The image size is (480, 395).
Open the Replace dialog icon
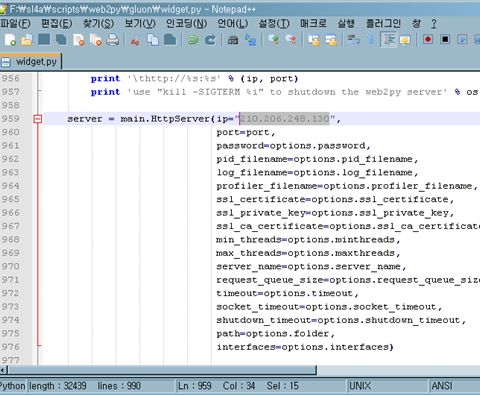pyautogui.click(x=250, y=40)
